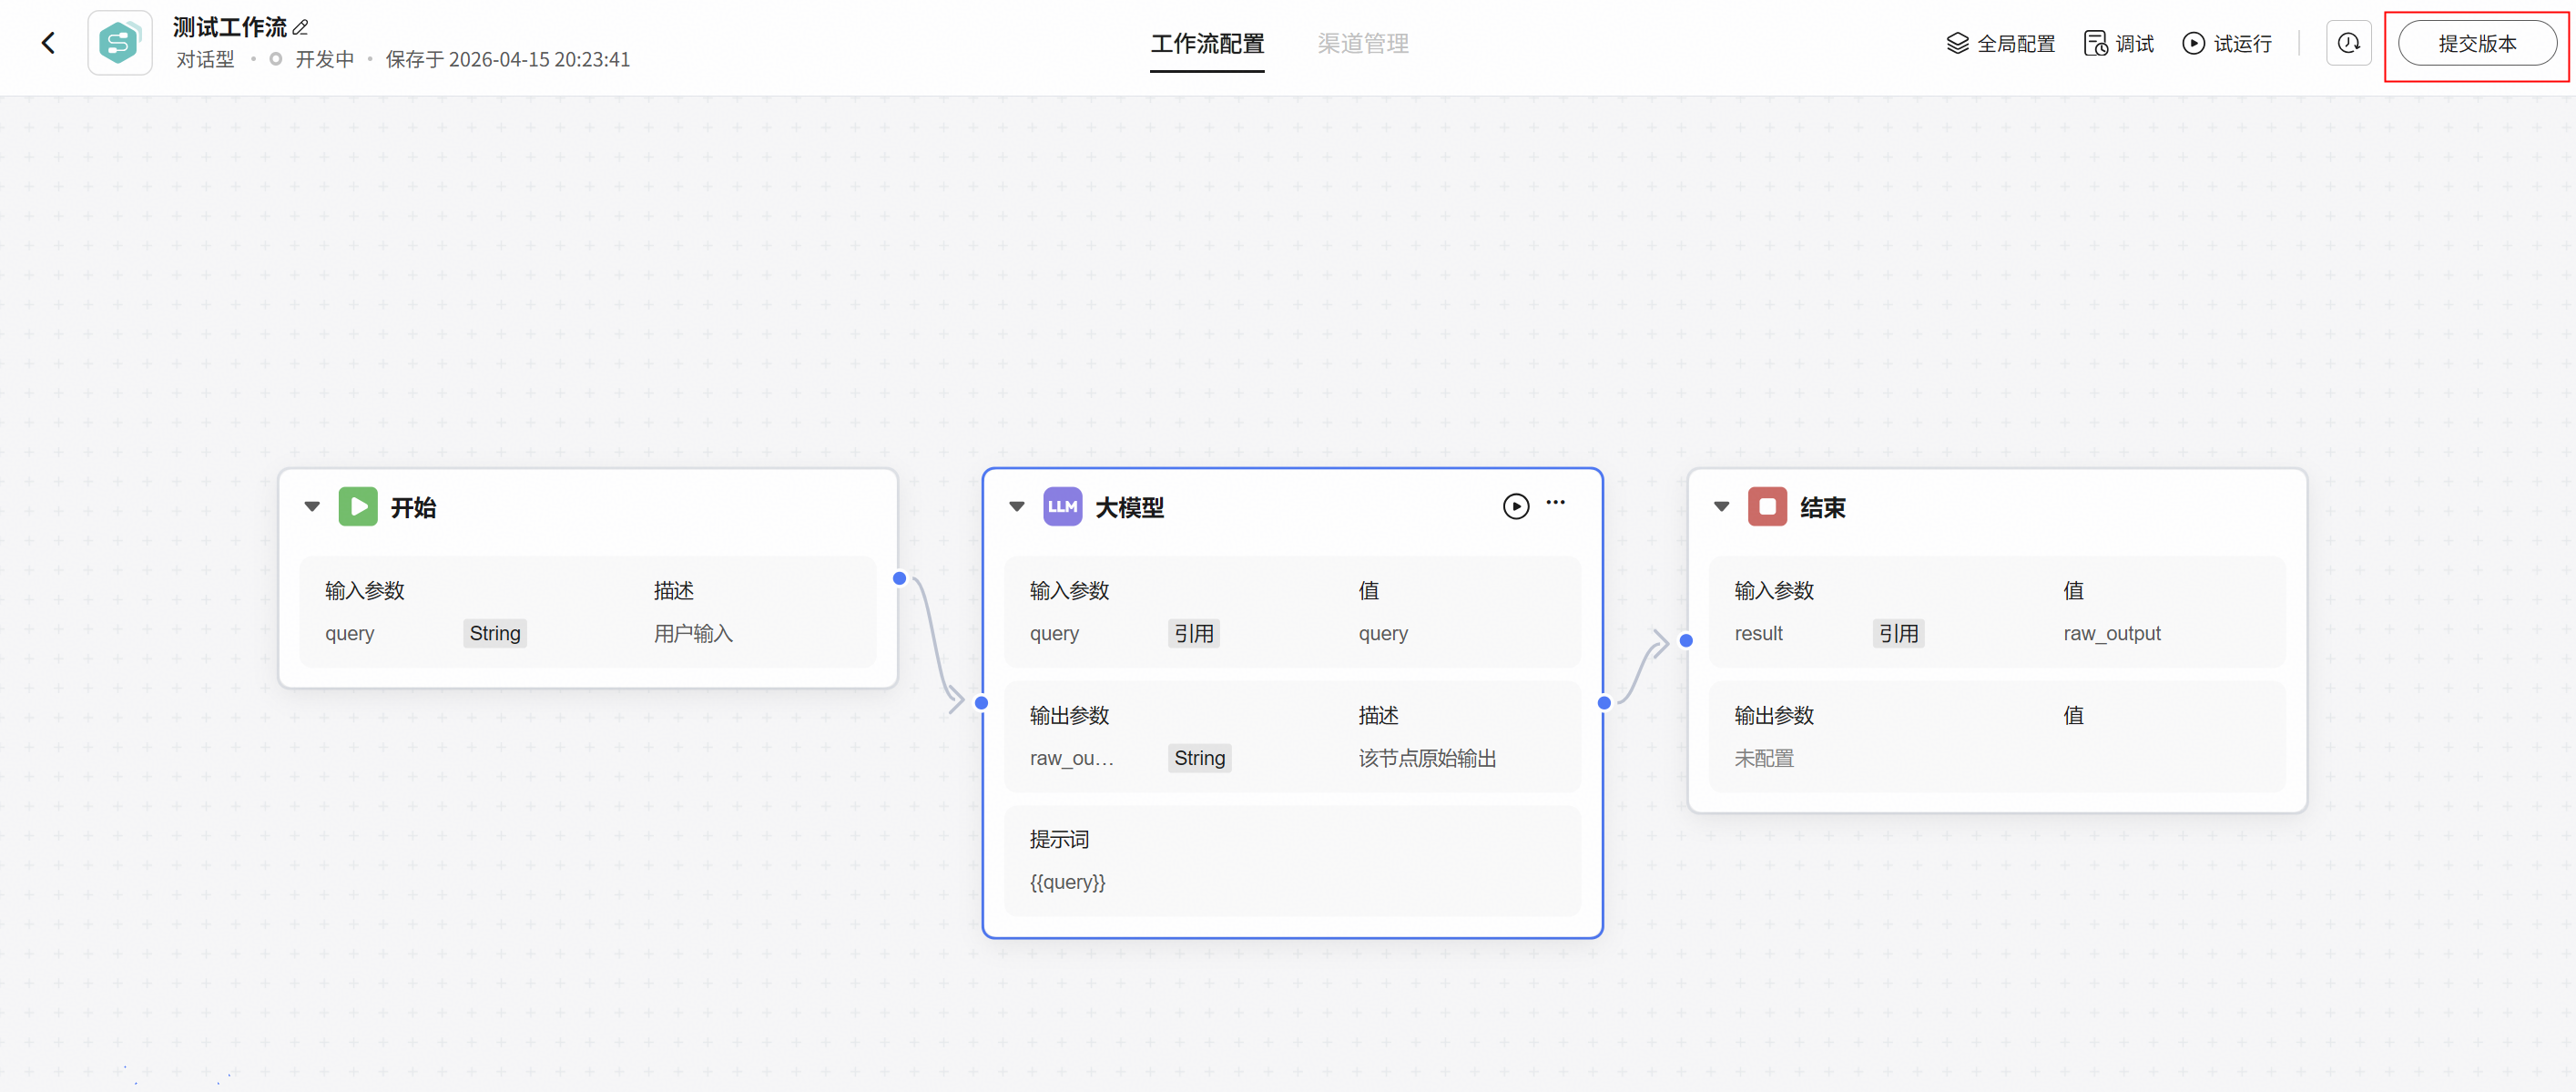Click 大模型 node input connector dot
The width and height of the screenshot is (2576, 1092).
(981, 703)
